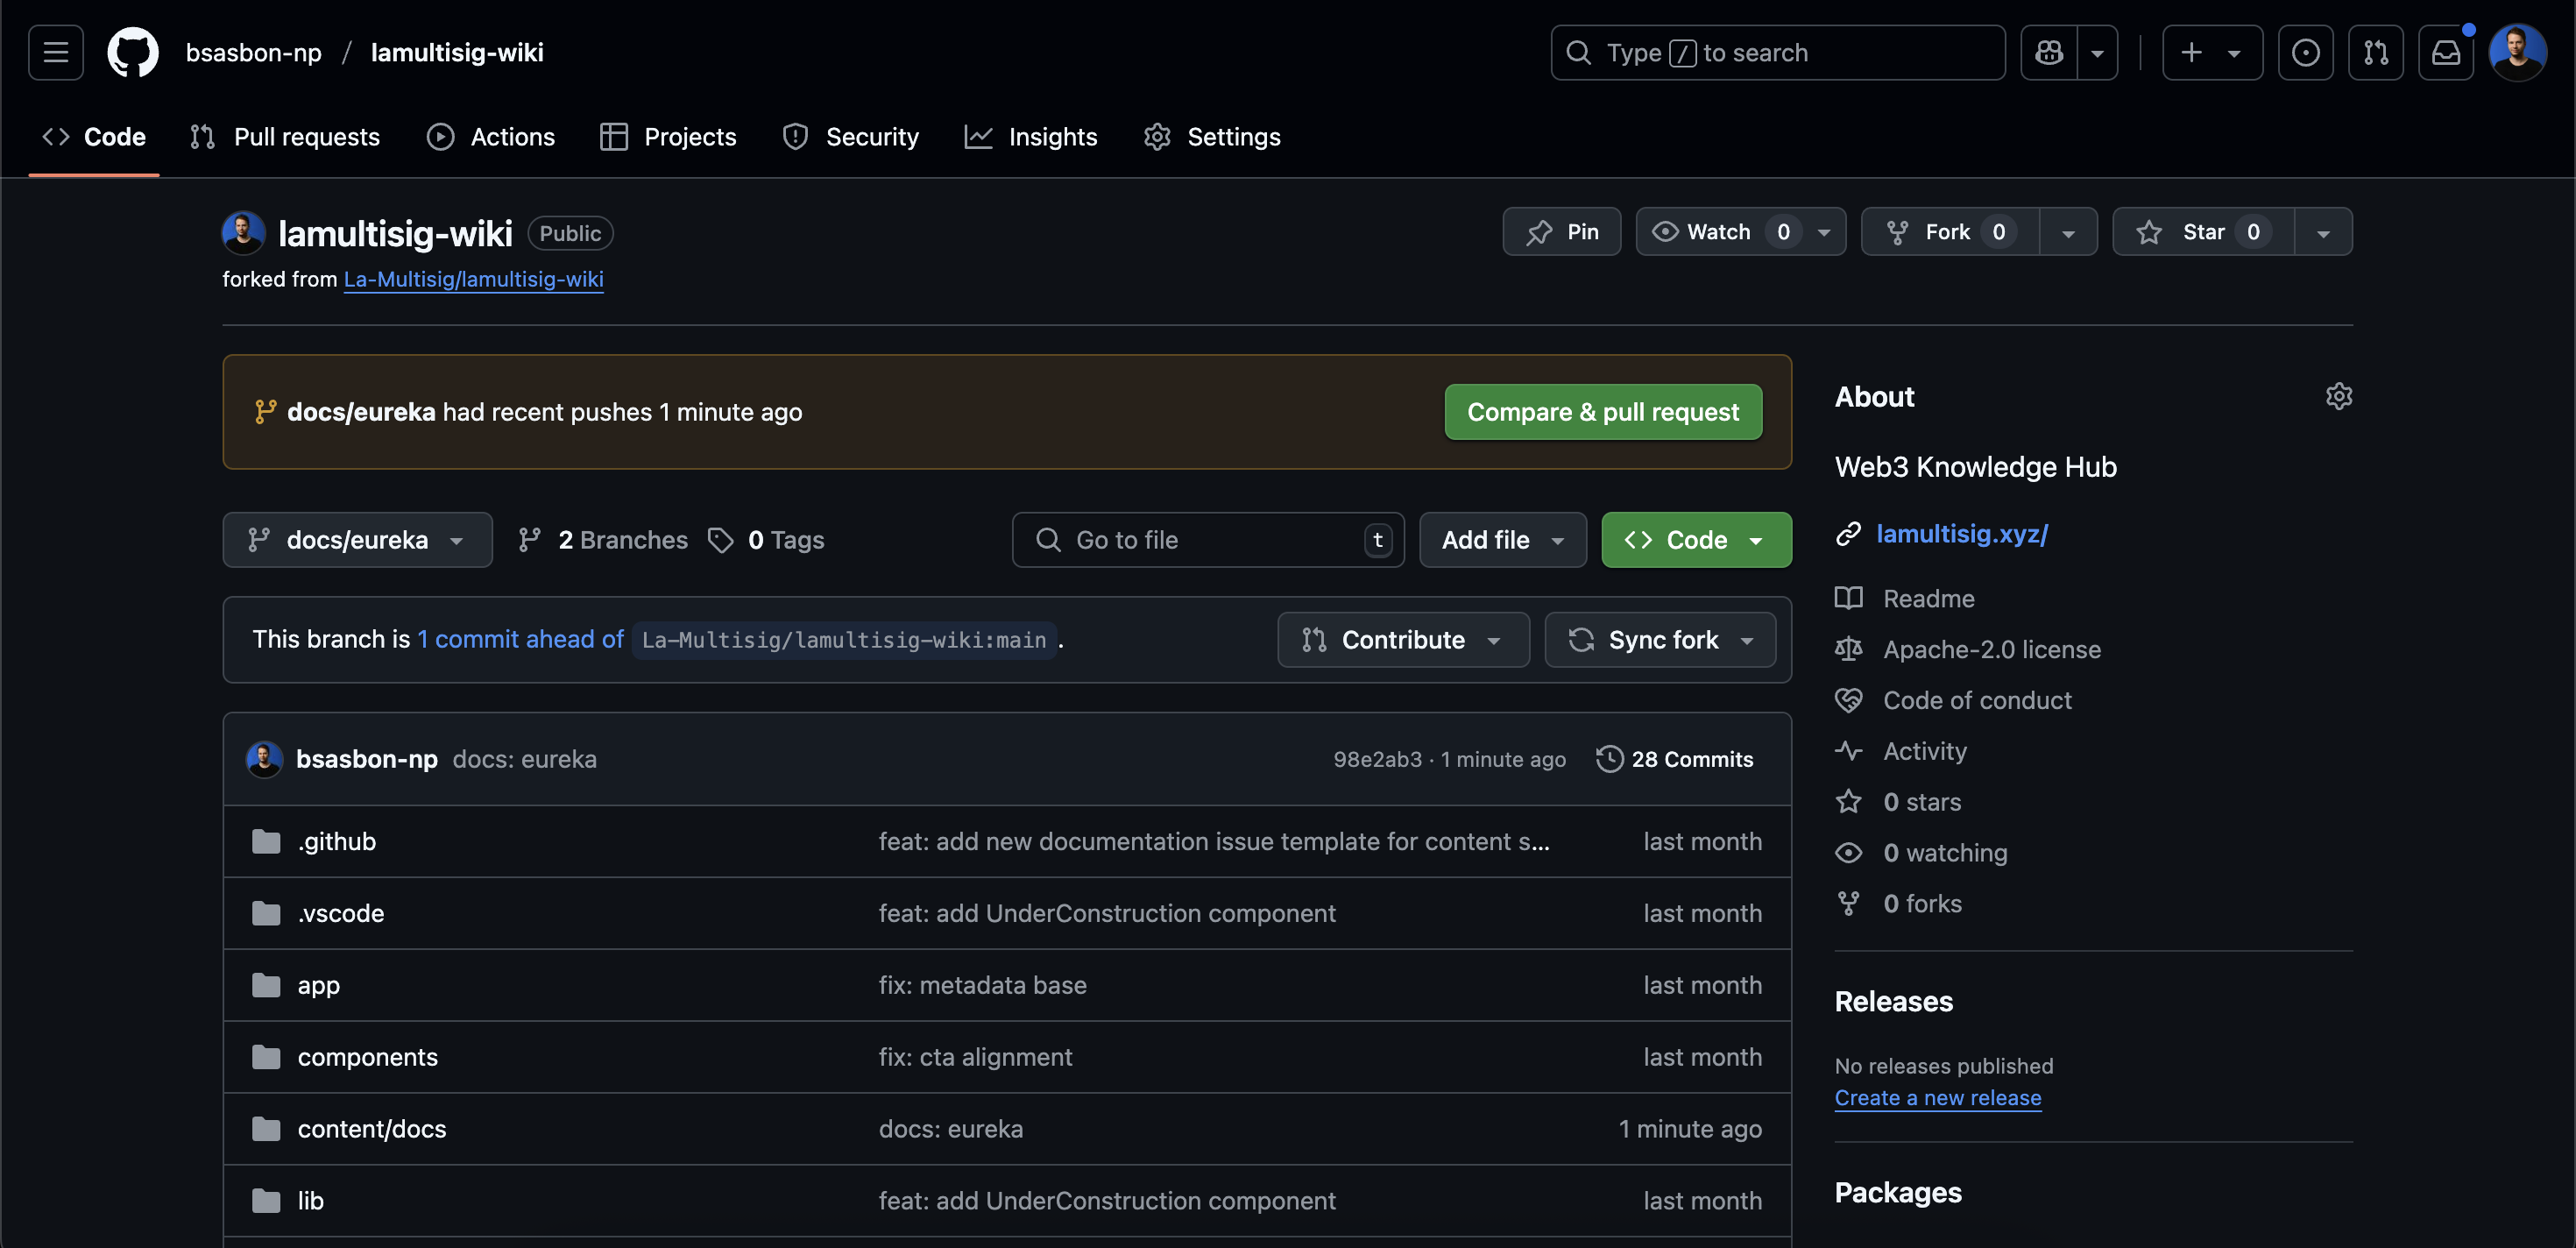Open the Insights tab
The image size is (2576, 1248).
1031,137
